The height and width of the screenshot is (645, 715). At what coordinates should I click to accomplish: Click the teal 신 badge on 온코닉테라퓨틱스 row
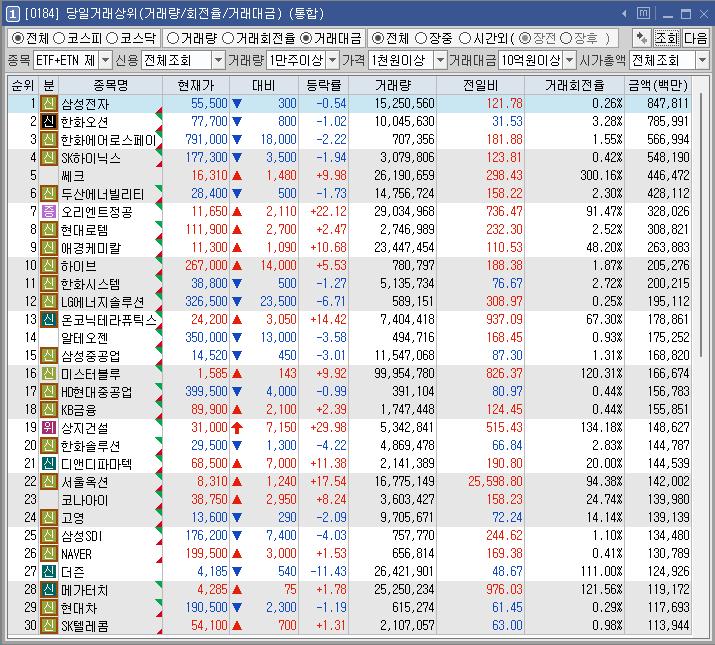[x=48, y=319]
